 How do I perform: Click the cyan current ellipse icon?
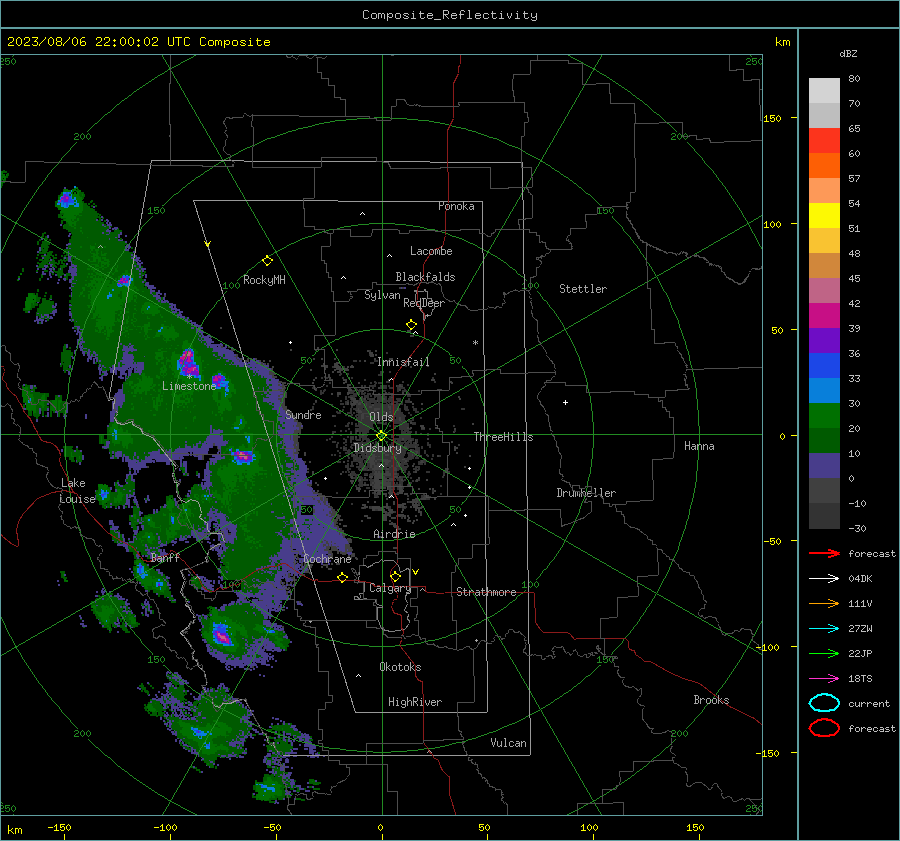point(824,703)
